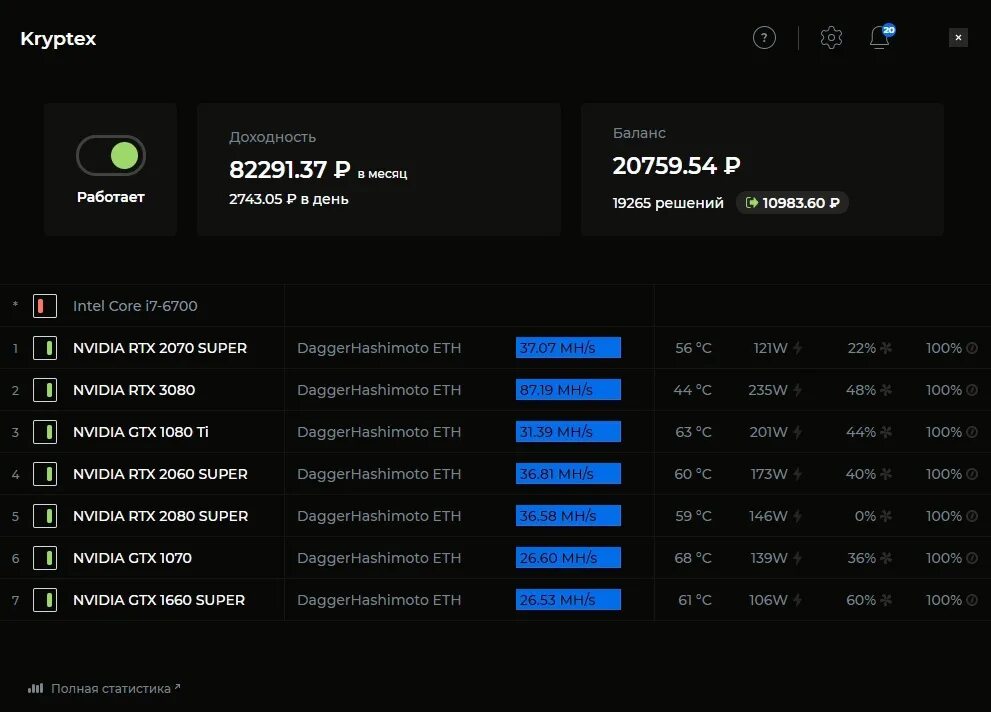Click power bolt icon next to 106W

(x=798, y=600)
